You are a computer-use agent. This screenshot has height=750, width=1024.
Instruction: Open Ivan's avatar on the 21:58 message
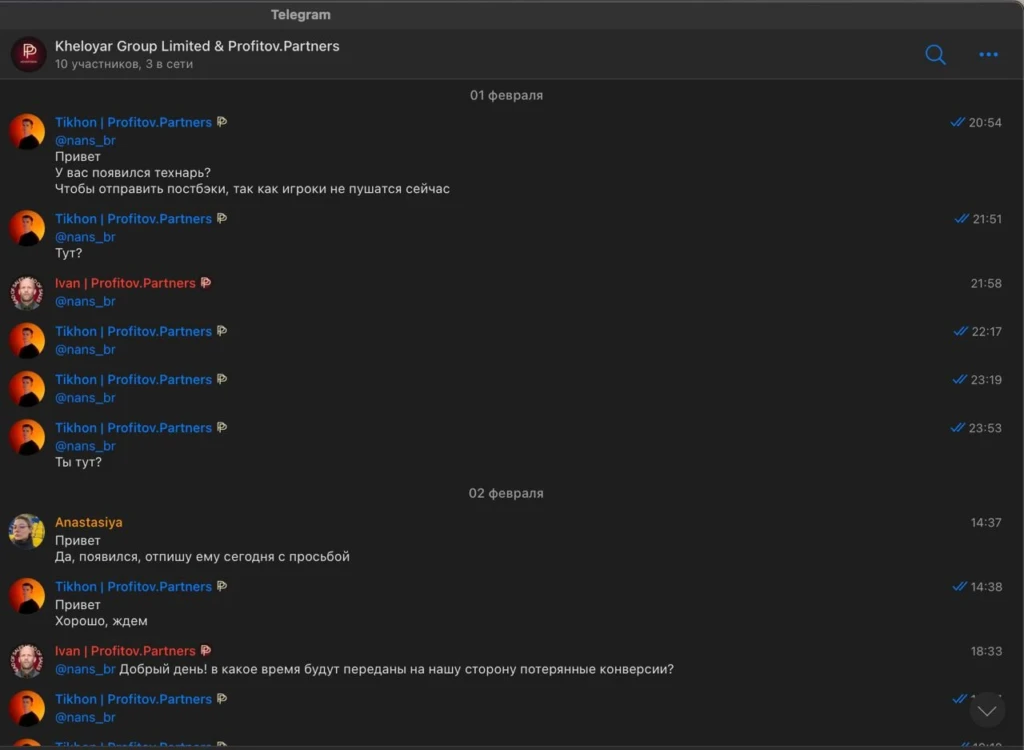tap(27, 293)
